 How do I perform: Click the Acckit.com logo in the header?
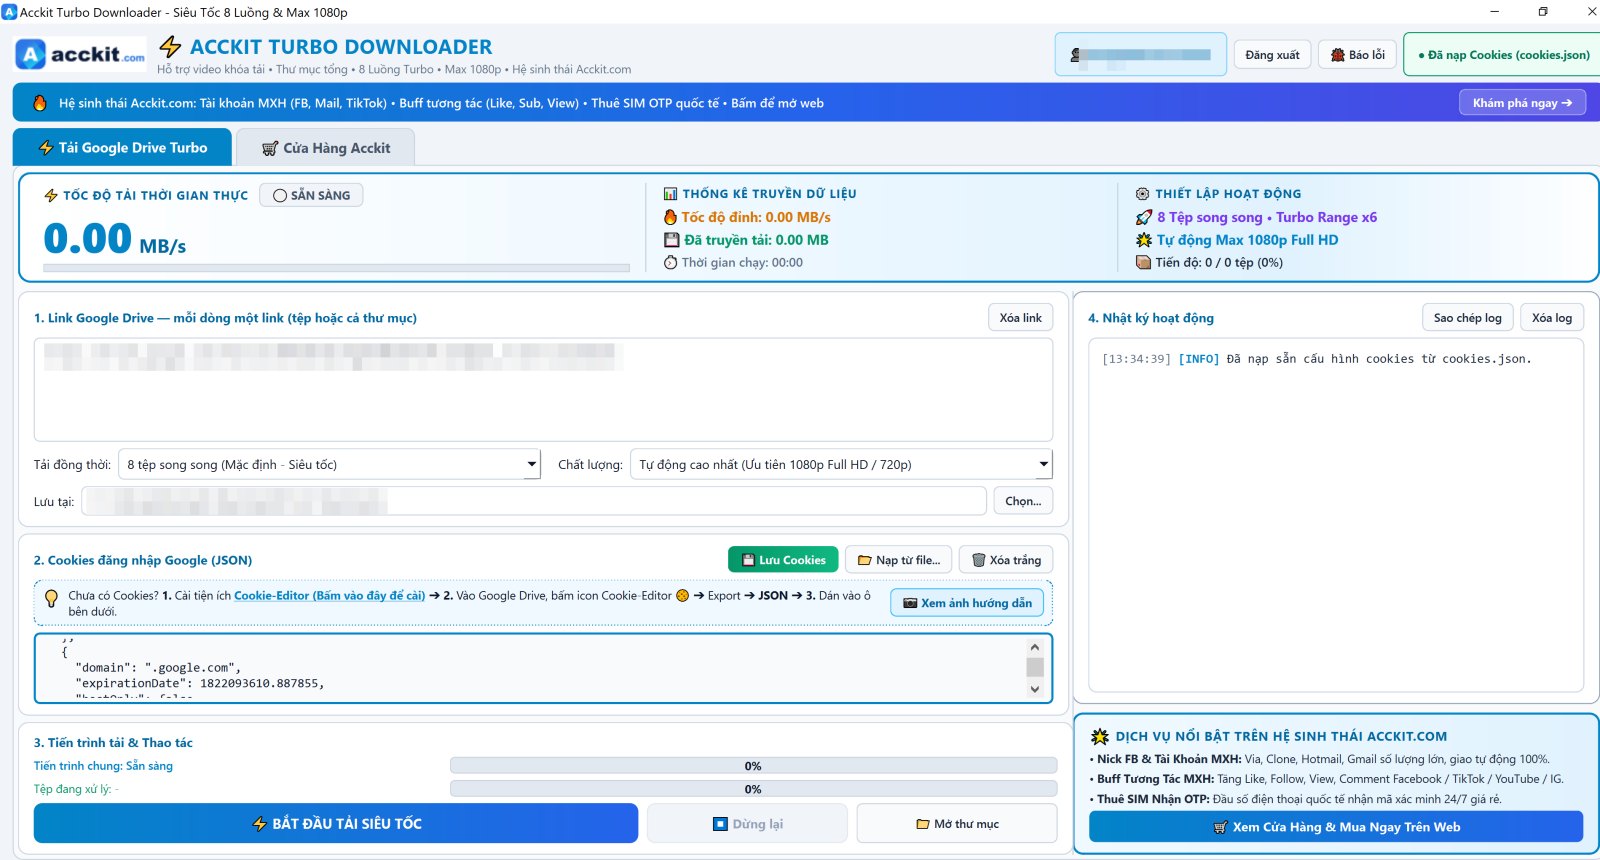[81, 54]
